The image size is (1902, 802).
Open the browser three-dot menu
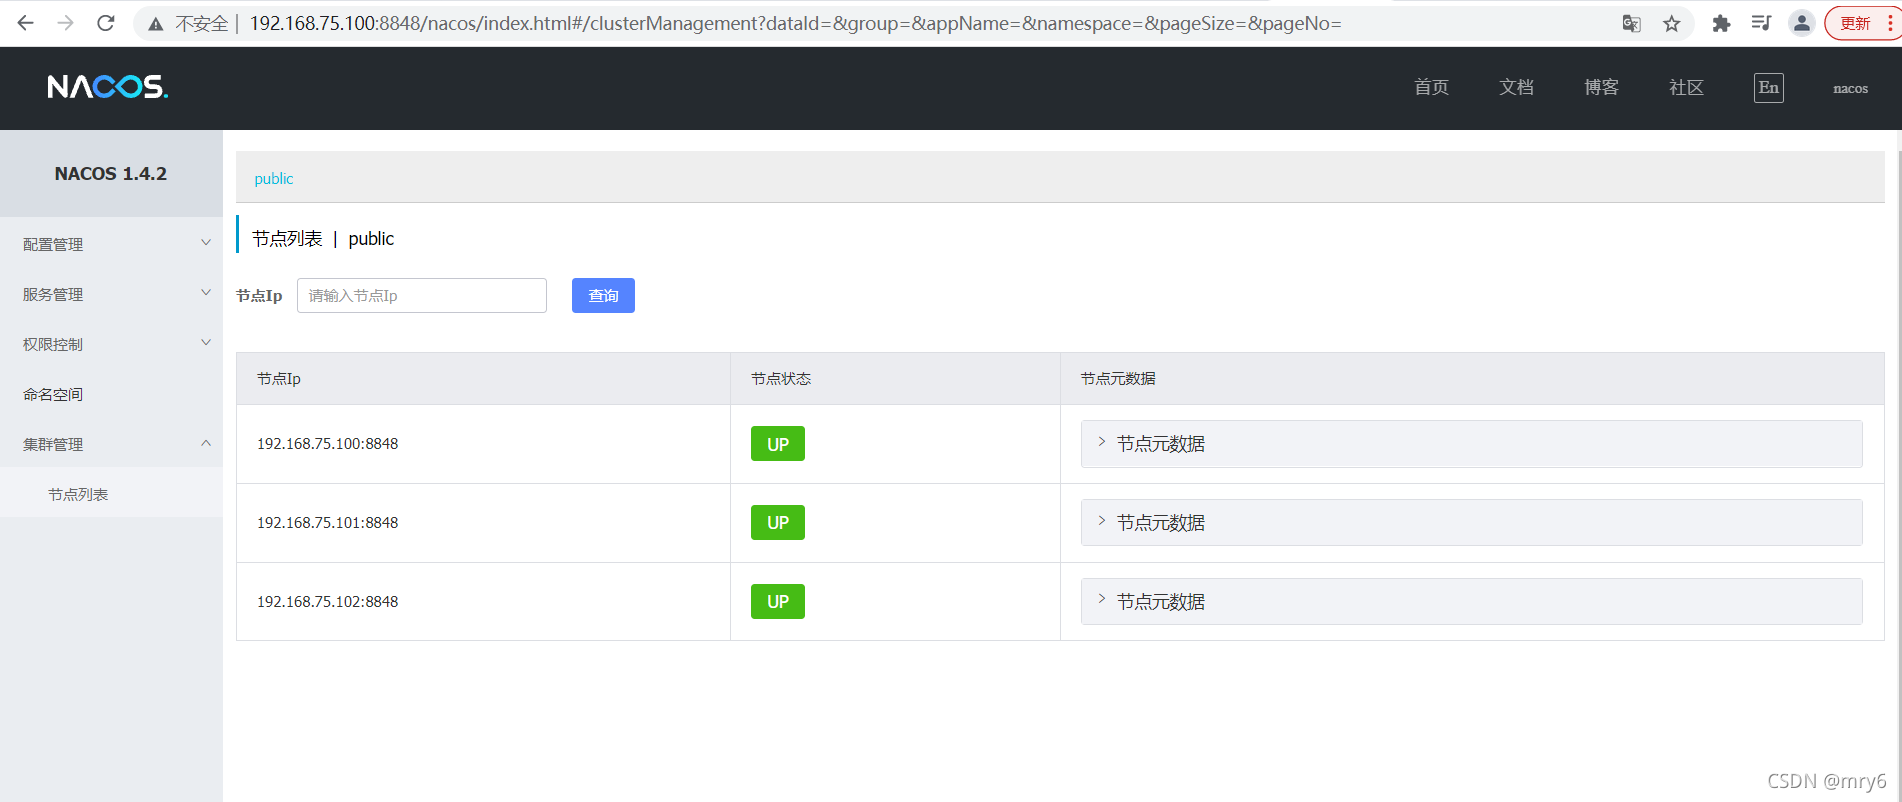(x=1890, y=23)
